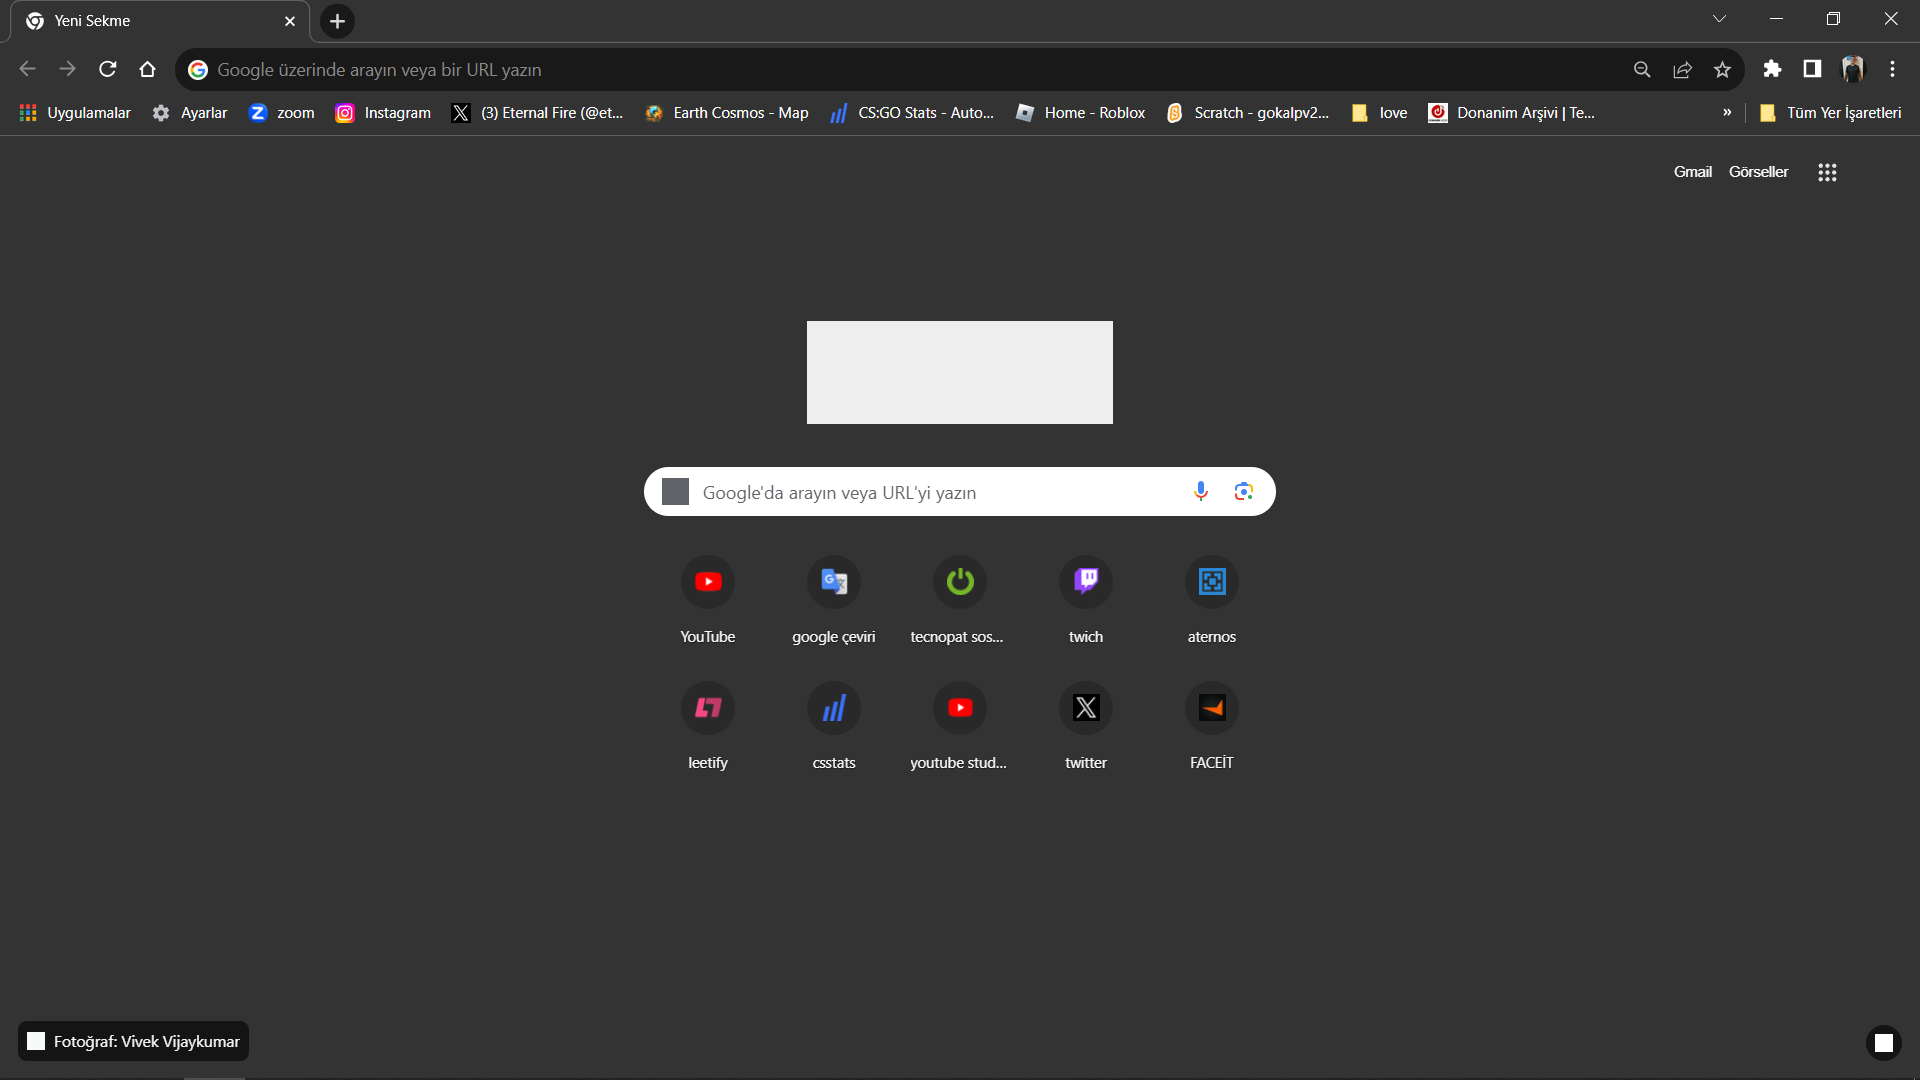Image resolution: width=1920 pixels, height=1080 pixels.
Task: Open Tüm Yer İşaretleri bookmarks folder
Action: point(1831,113)
